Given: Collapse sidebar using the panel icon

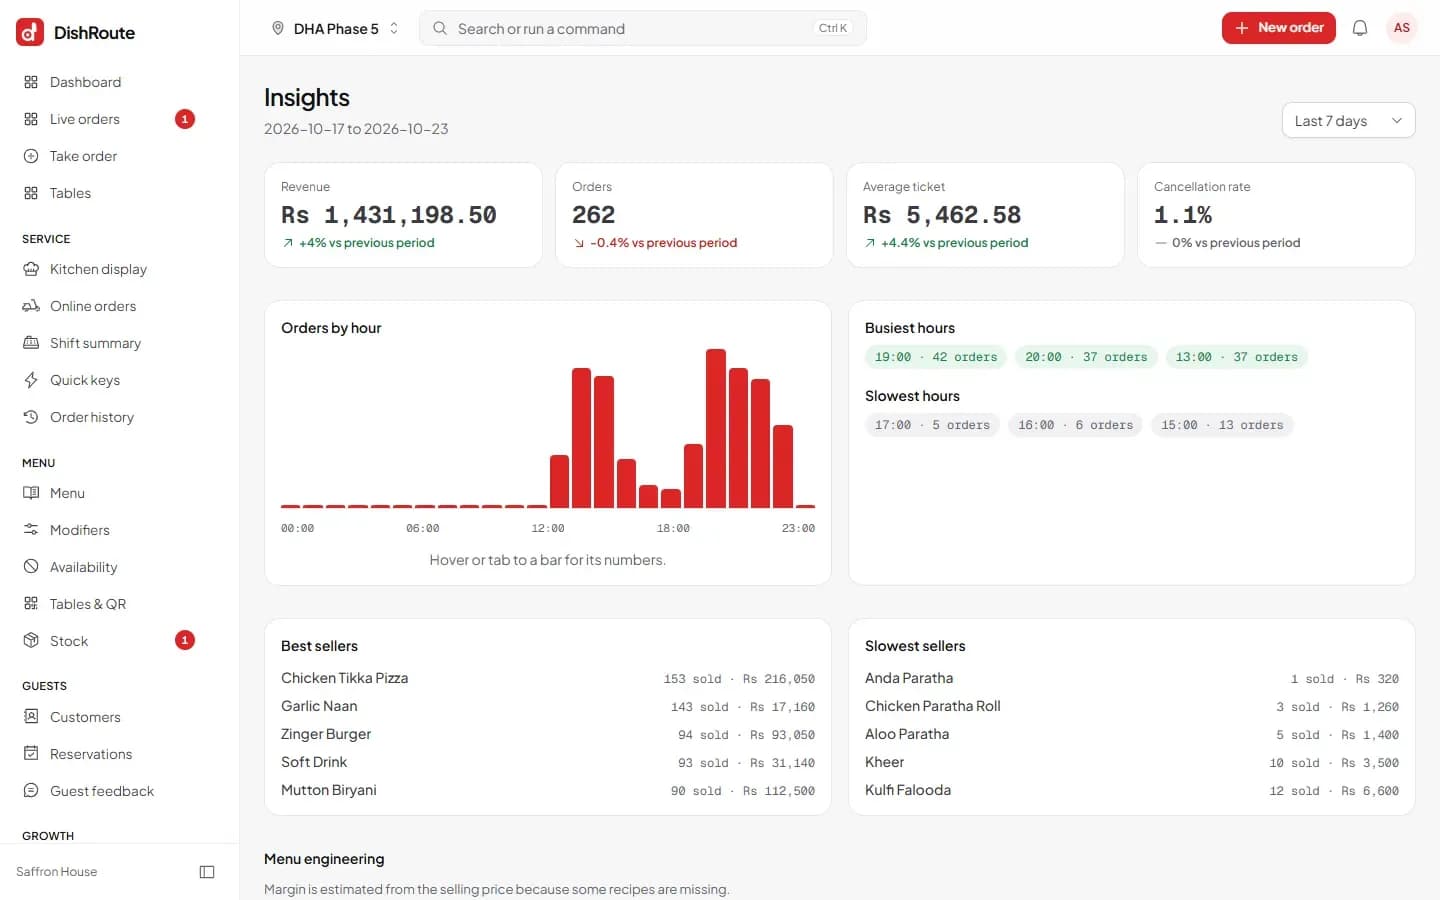Looking at the screenshot, I should coord(207,872).
